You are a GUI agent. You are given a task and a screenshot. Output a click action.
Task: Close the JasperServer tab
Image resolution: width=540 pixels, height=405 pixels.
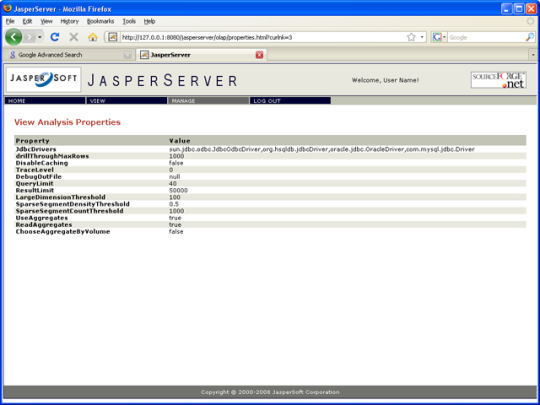[259, 55]
